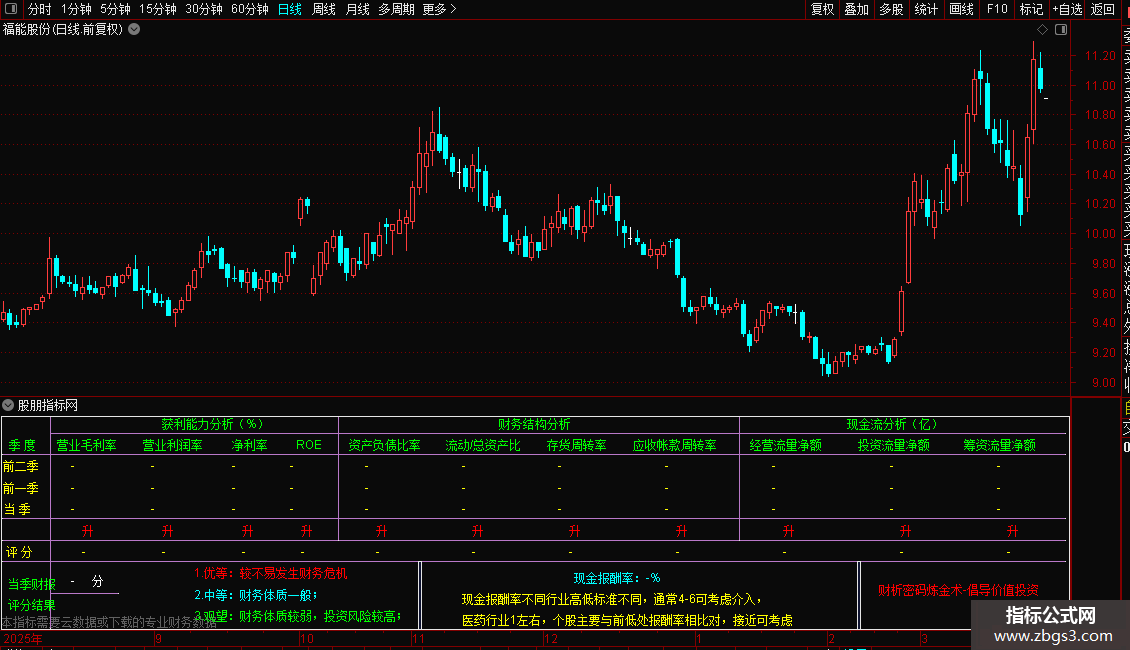
Task: Expand dropdown next to 福能股份 title
Action: tap(134, 30)
